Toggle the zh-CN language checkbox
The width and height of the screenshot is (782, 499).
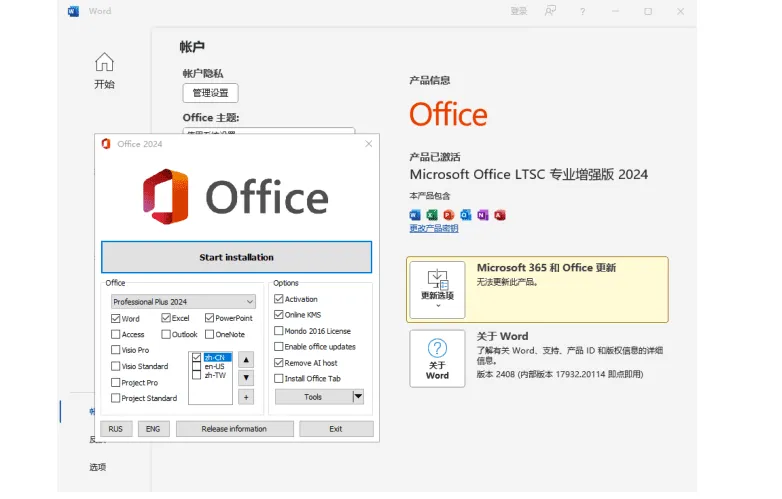tap(196, 357)
